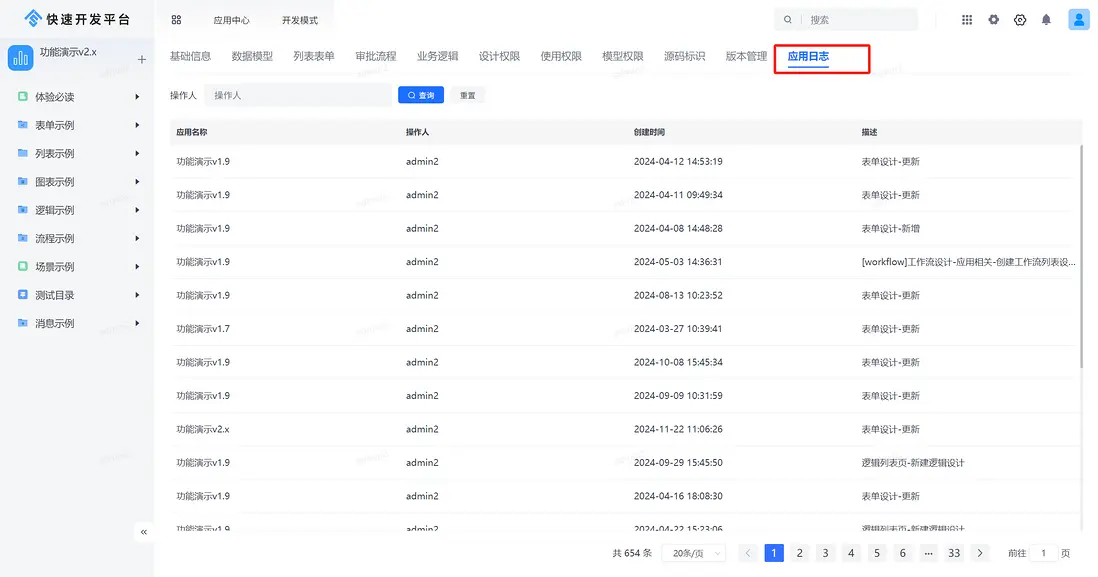Click the 使用权限 tab
Viewport: 1098px width, 577px height.
[x=561, y=56]
